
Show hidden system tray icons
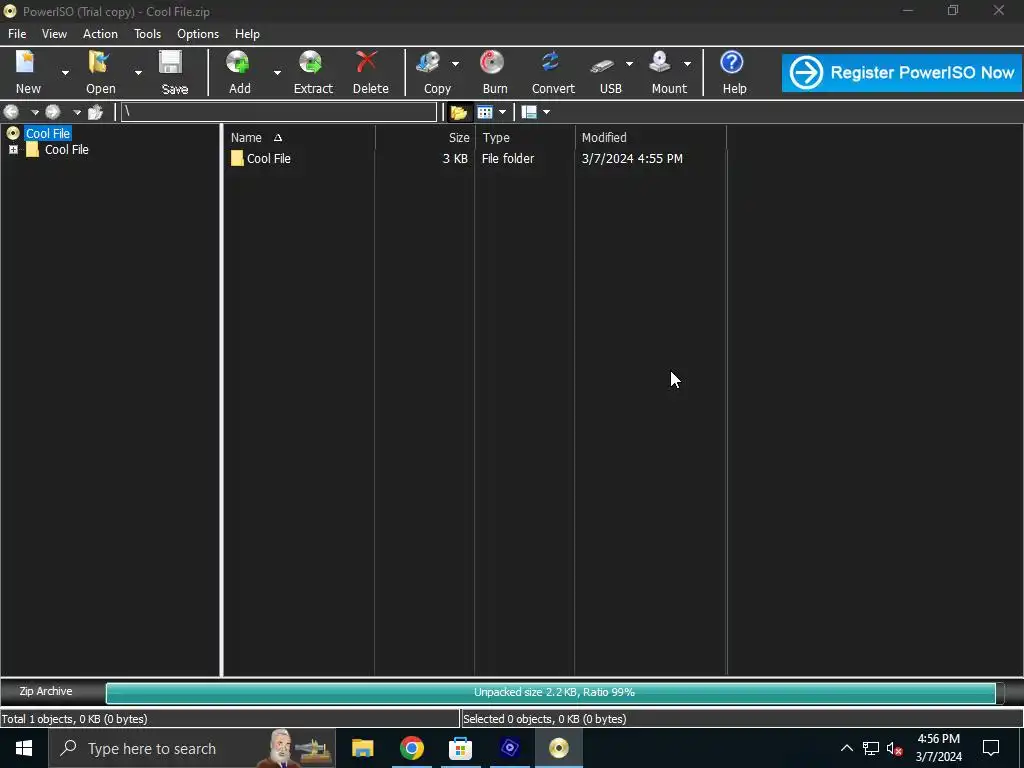[x=846, y=748]
